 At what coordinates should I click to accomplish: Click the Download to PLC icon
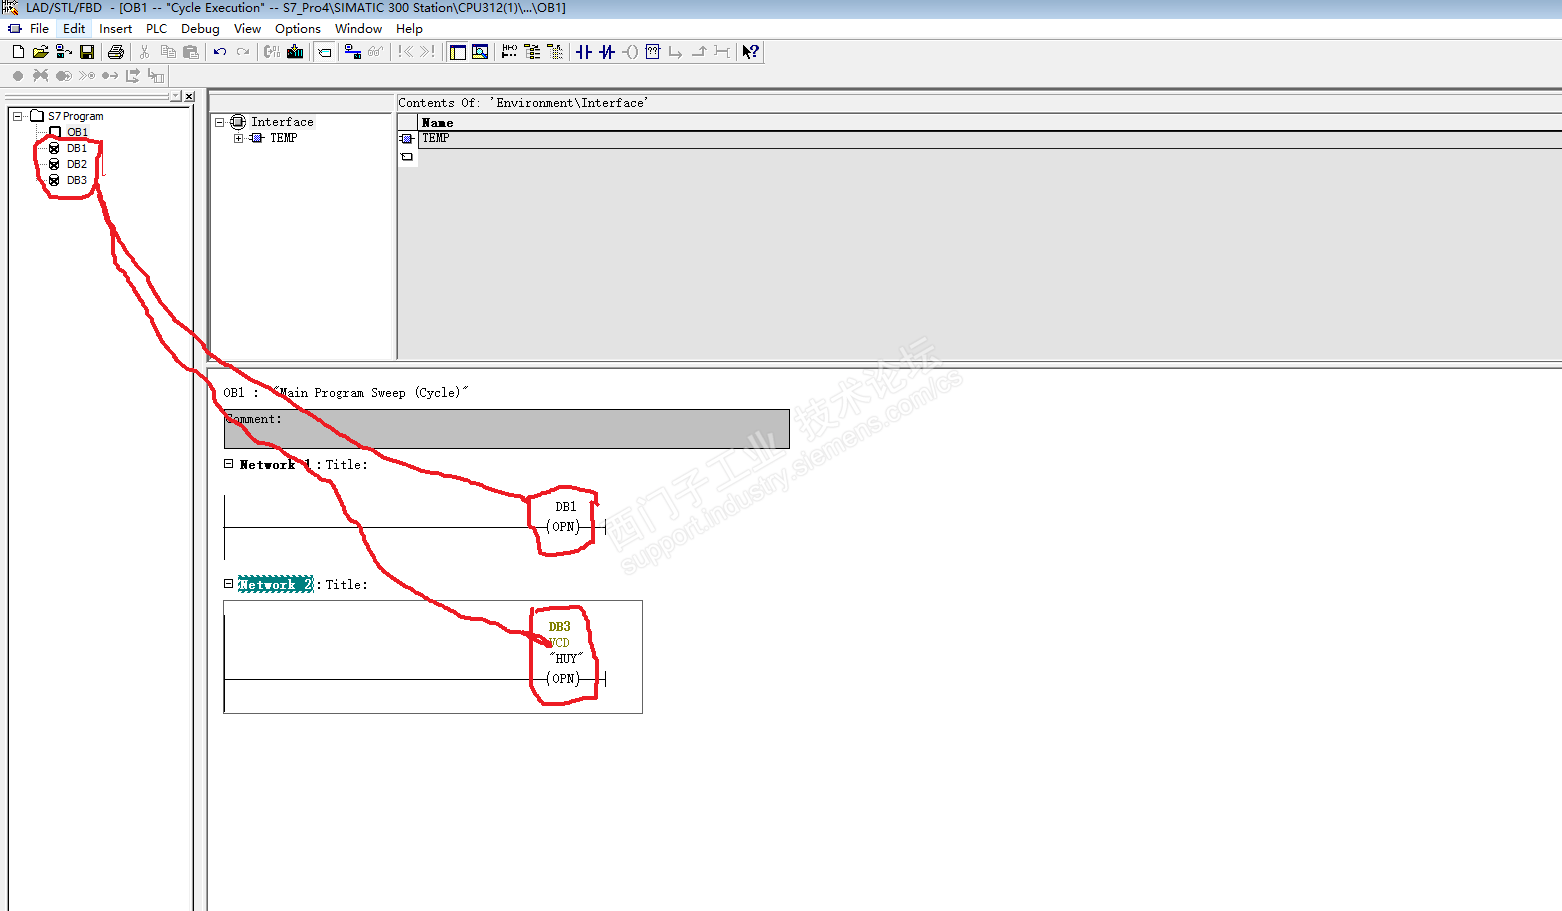coord(295,52)
